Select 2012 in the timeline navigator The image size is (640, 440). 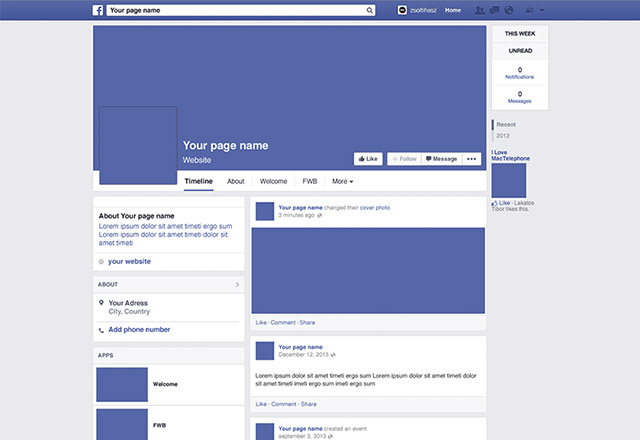503,135
